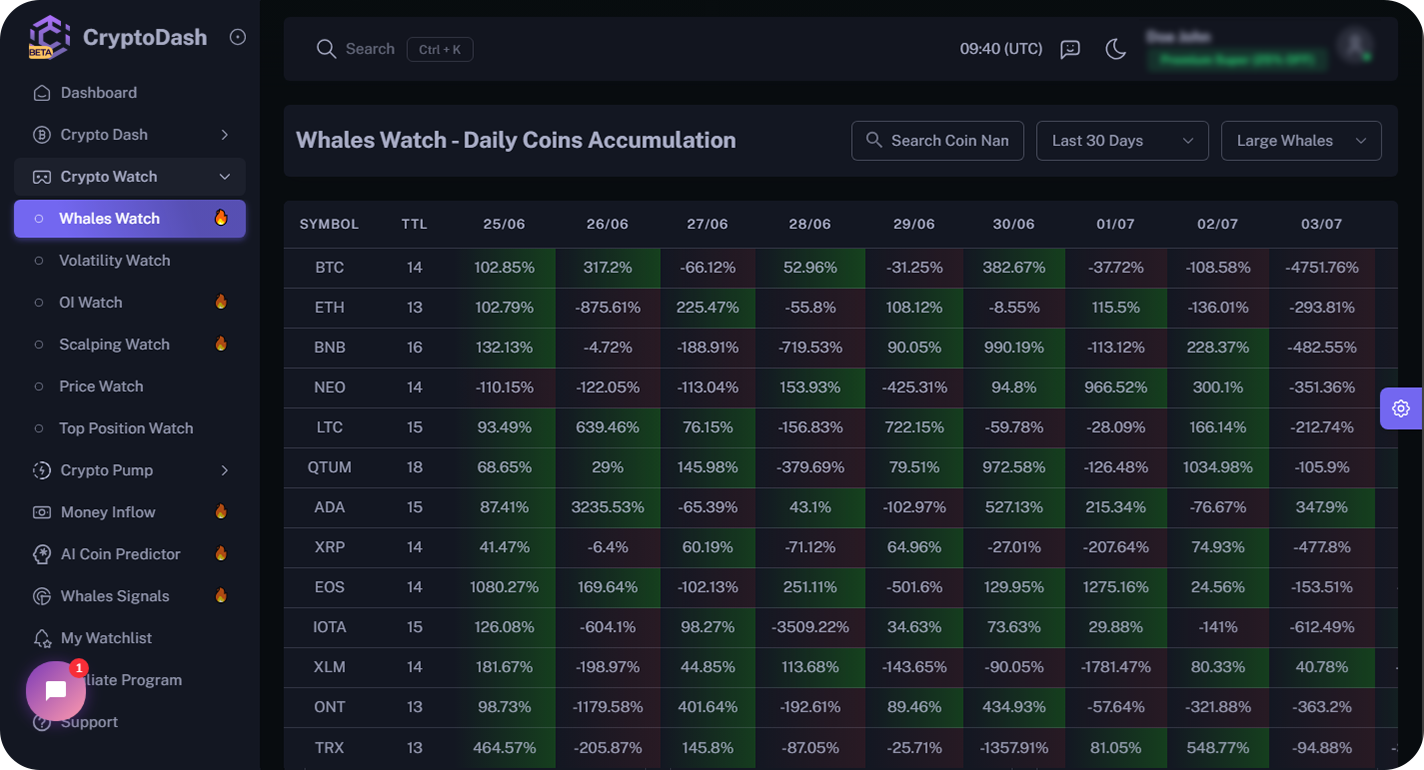Open Price Watch page
Image resolution: width=1424 pixels, height=770 pixels.
130,387
